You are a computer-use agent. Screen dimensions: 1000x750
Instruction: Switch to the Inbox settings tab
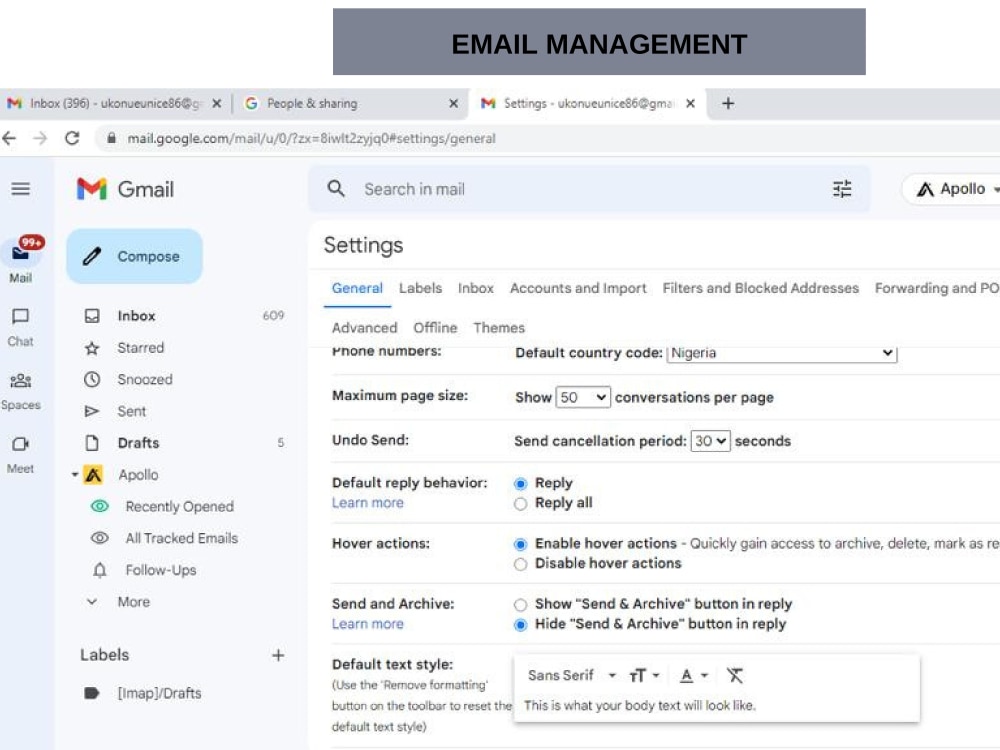(476, 288)
